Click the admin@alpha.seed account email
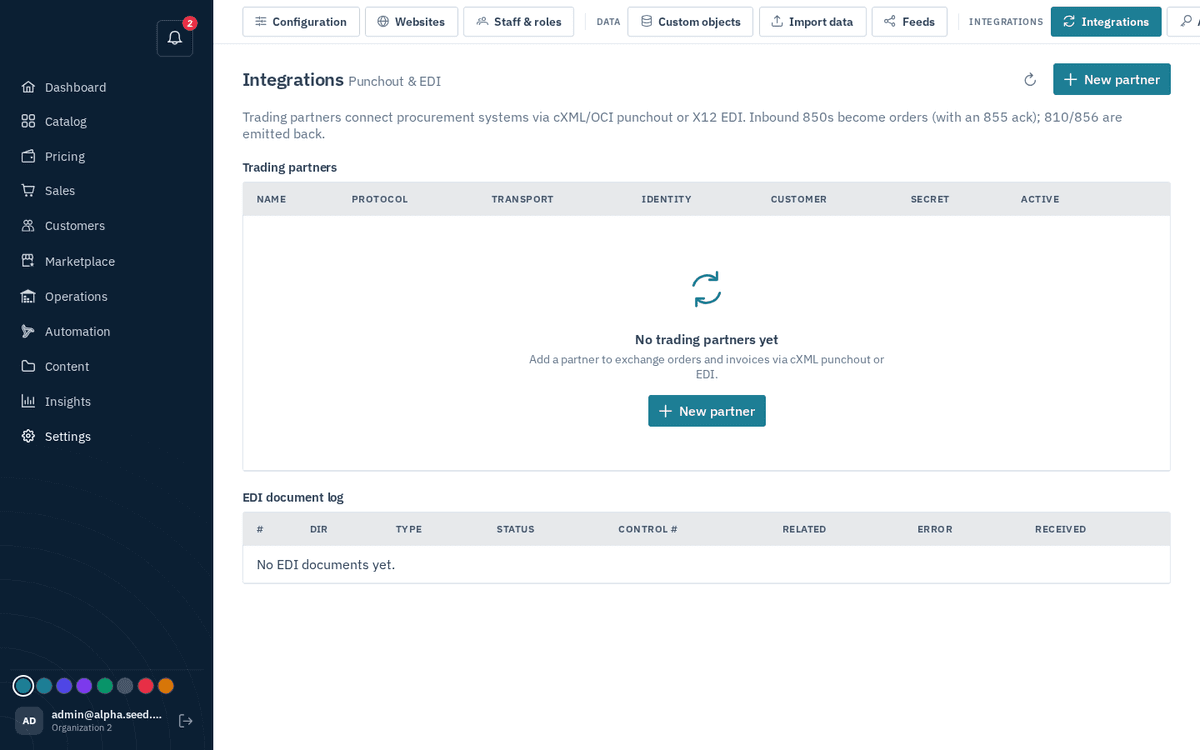Viewport: 1200px width, 750px height. click(x=107, y=715)
